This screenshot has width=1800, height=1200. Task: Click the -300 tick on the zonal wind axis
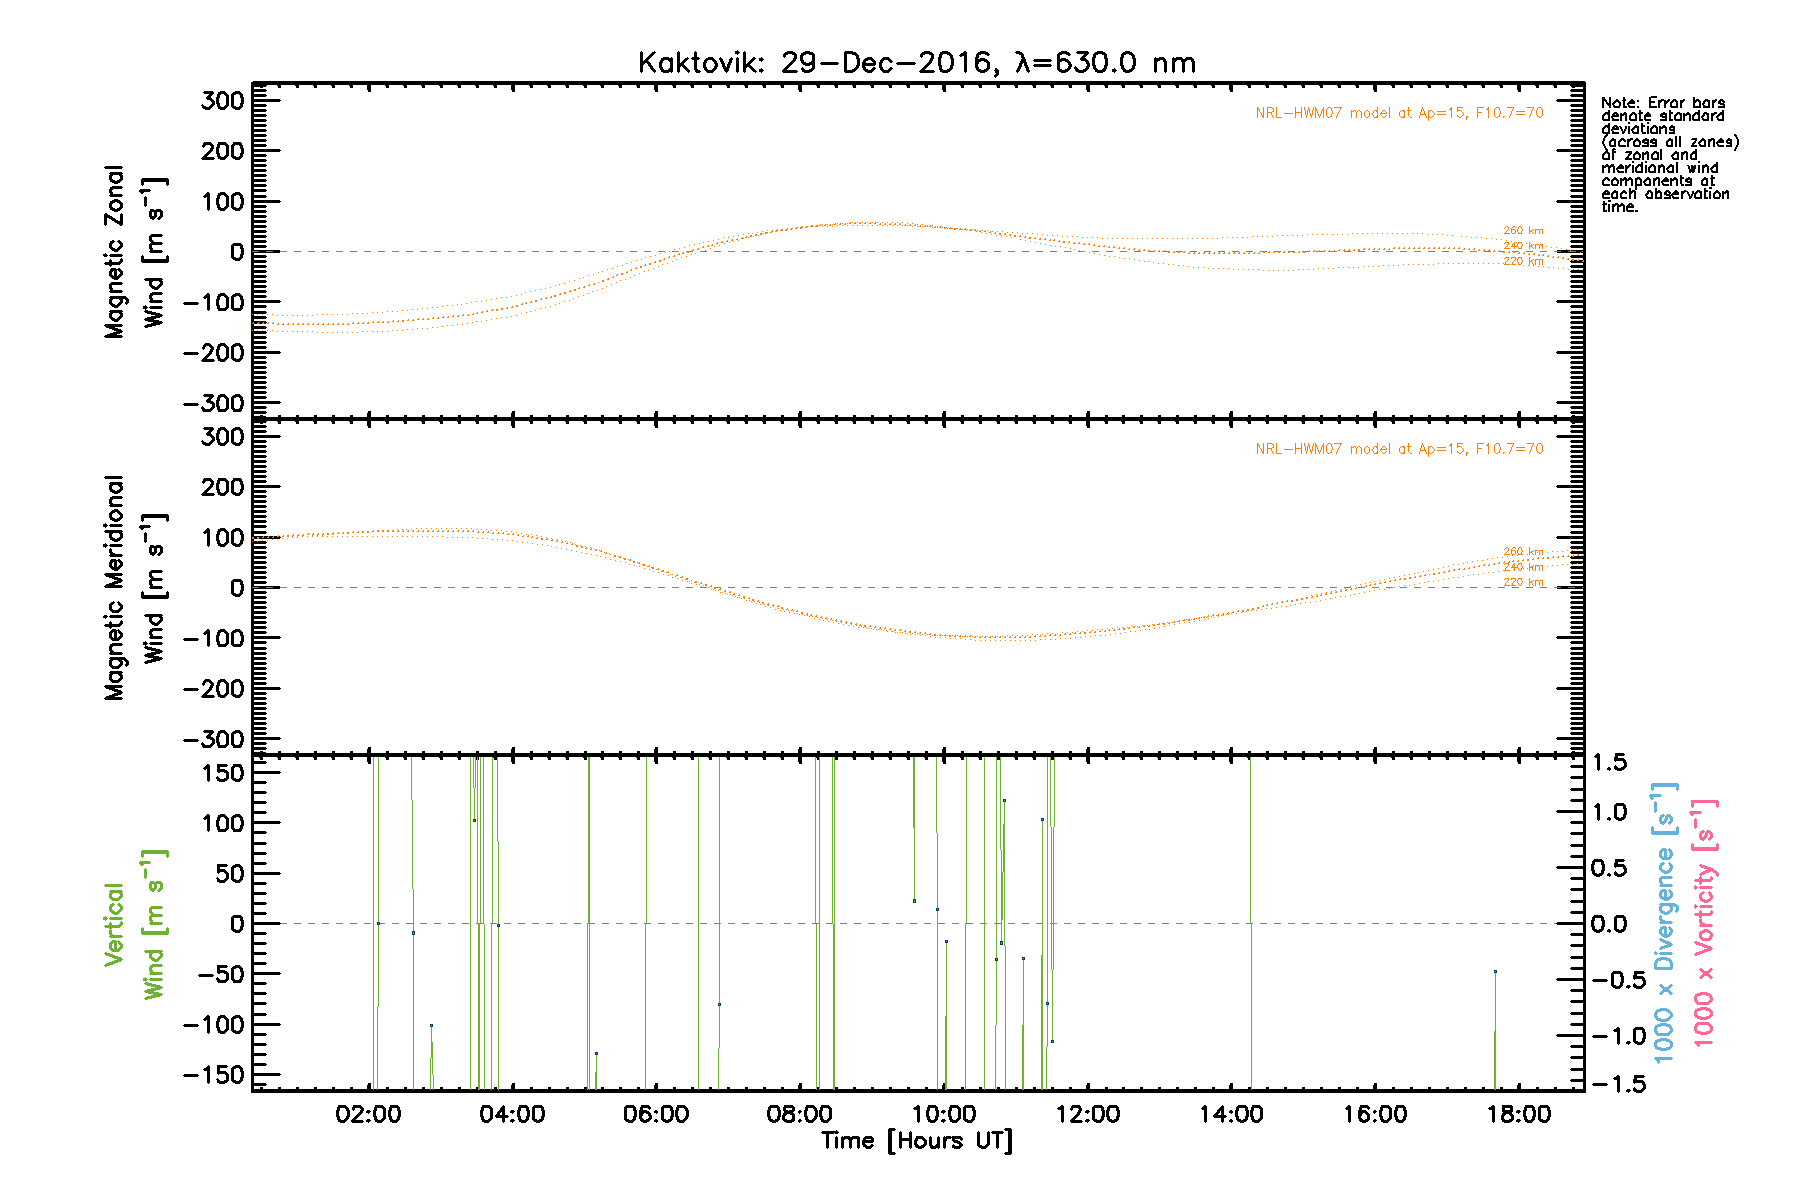[x=214, y=403]
